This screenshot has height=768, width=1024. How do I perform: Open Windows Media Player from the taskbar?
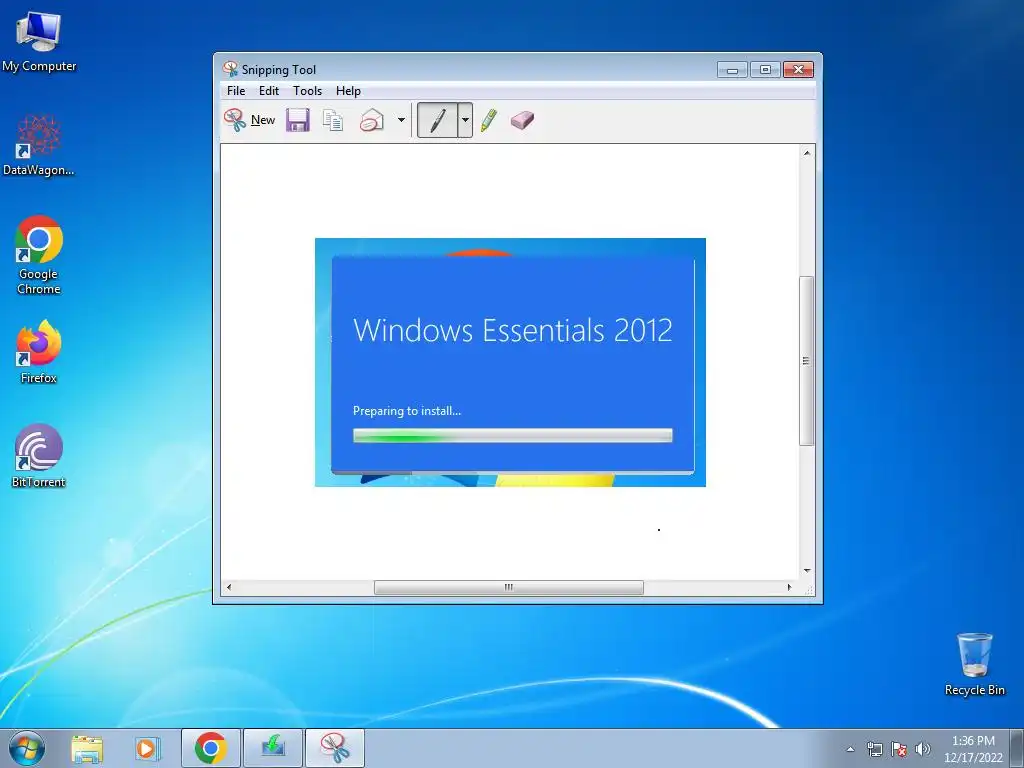(x=148, y=749)
